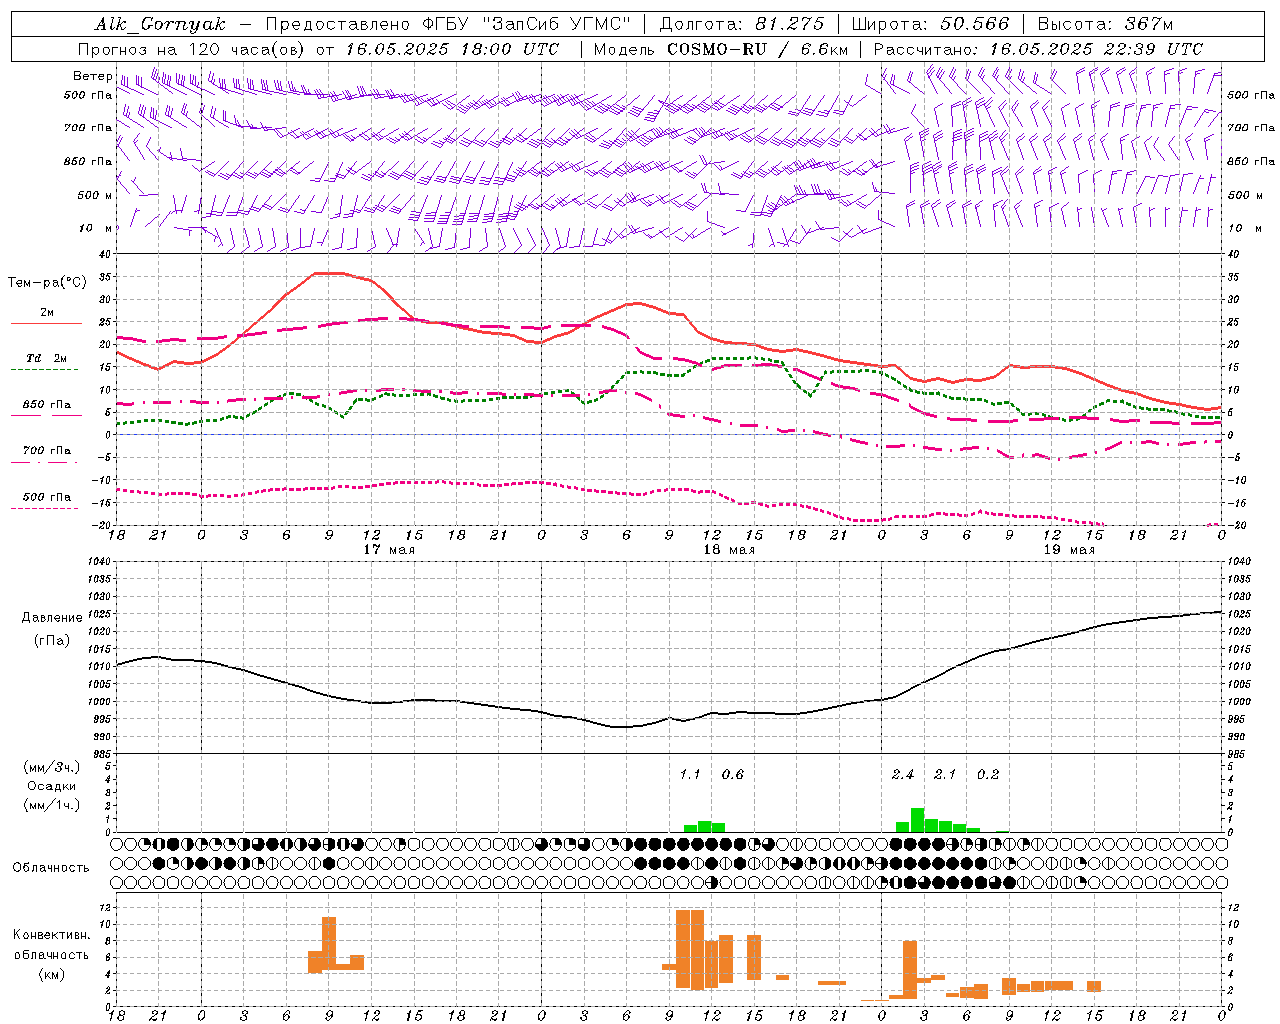The width and height of the screenshot is (1280, 1024).
Task: Click the '(км)' unit label
Action: 51,974
